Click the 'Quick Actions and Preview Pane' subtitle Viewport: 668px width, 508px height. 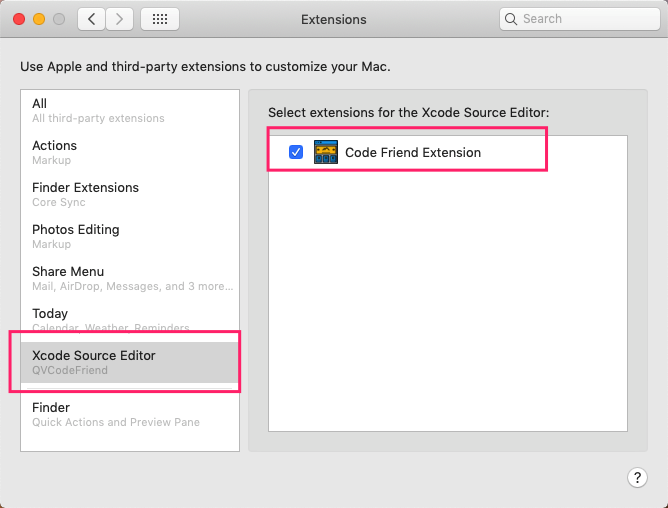click(x=116, y=422)
